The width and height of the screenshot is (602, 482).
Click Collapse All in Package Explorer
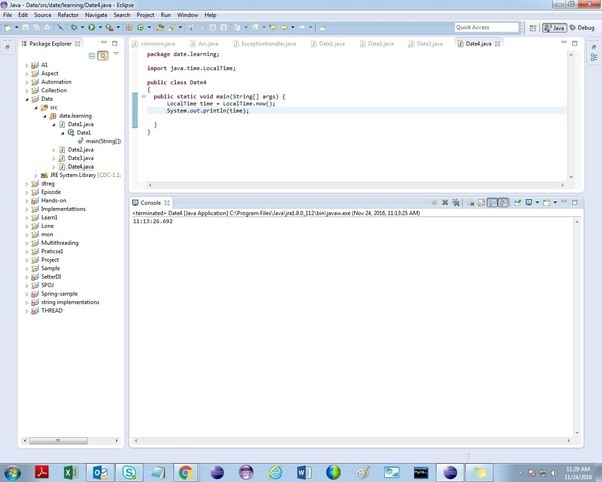coord(92,56)
